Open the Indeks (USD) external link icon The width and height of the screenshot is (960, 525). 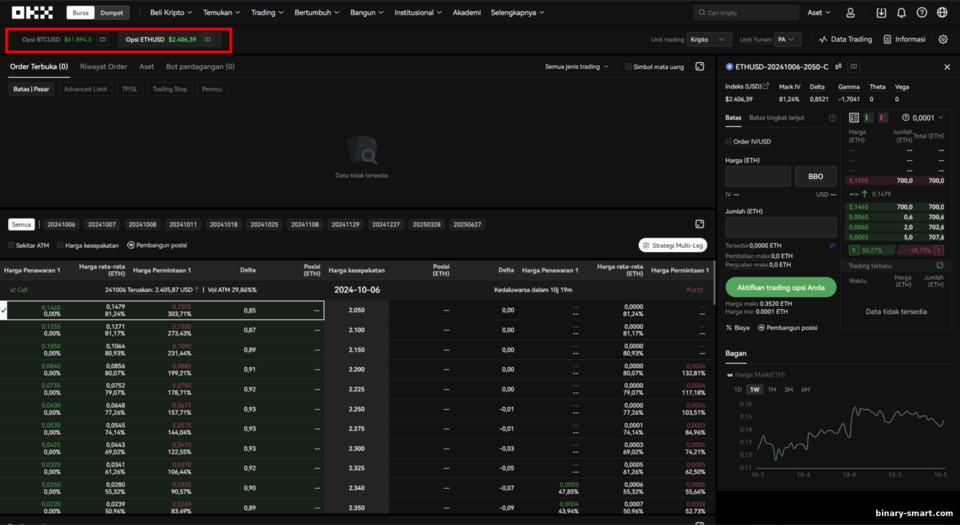coord(765,86)
